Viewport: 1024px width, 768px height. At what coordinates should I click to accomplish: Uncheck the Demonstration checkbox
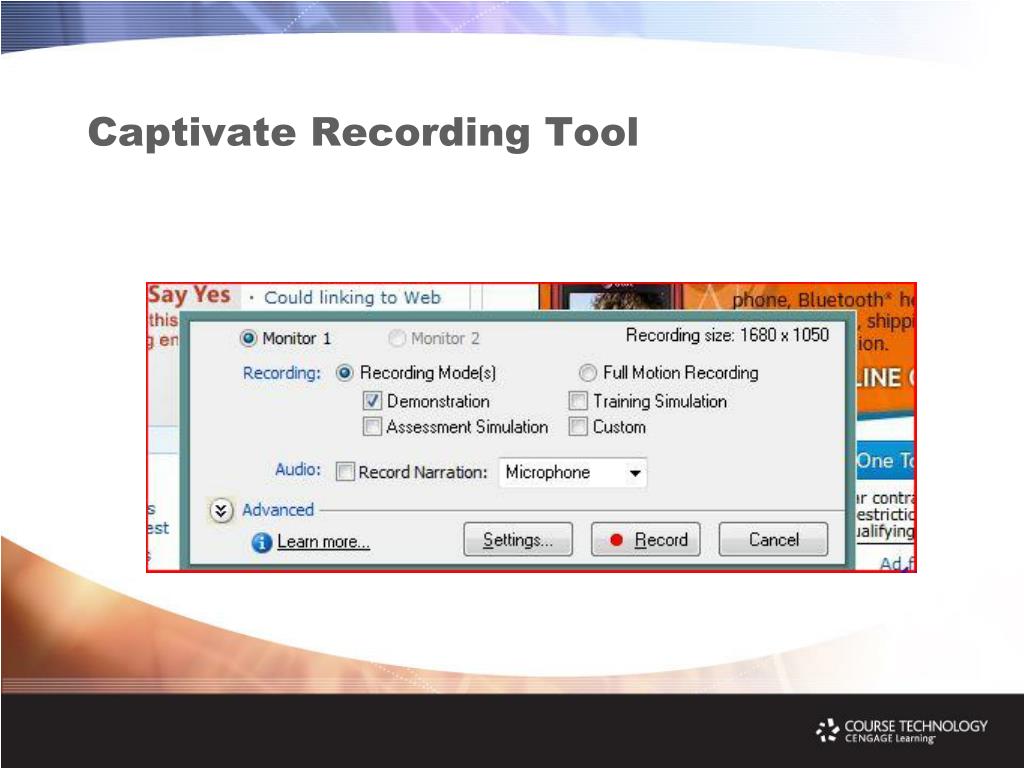tap(372, 401)
